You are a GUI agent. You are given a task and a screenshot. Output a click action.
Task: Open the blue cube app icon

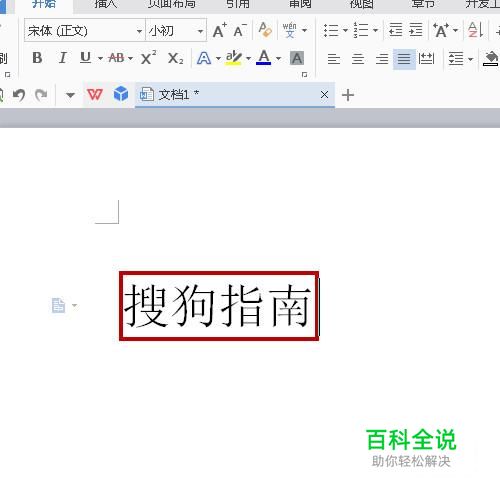click(x=121, y=94)
